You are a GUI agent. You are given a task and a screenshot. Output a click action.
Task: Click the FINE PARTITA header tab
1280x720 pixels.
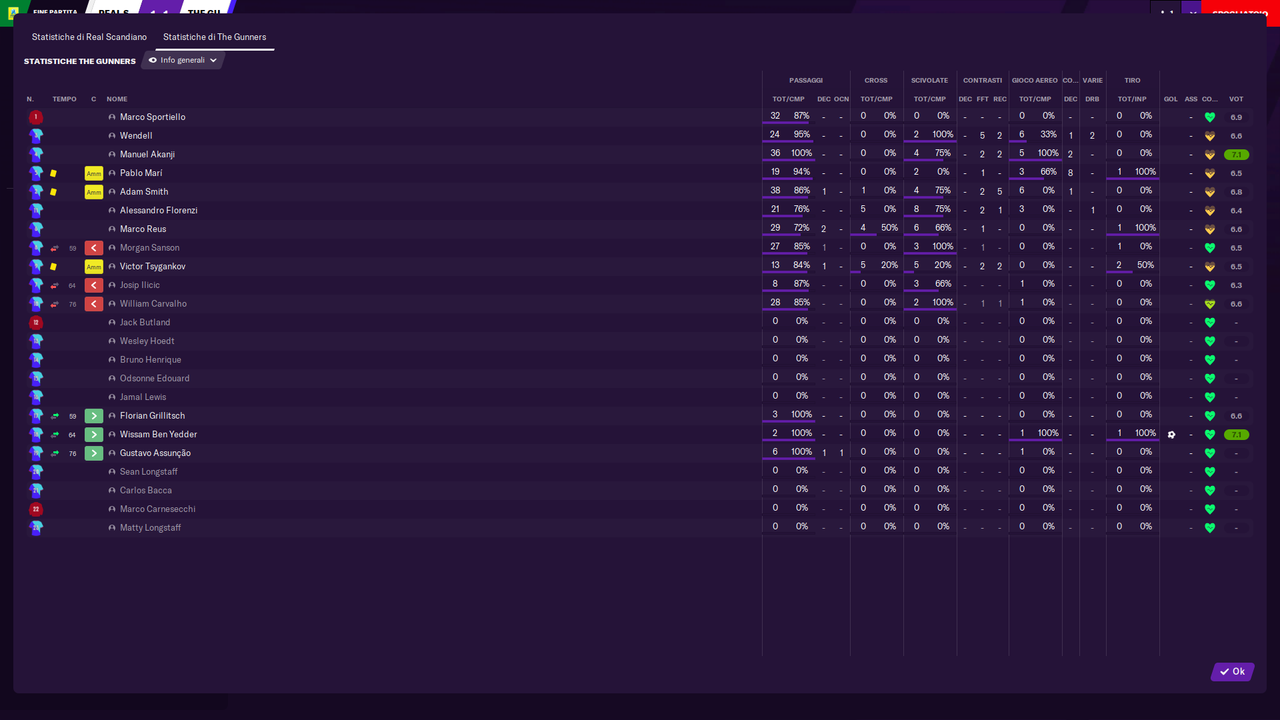pos(55,11)
